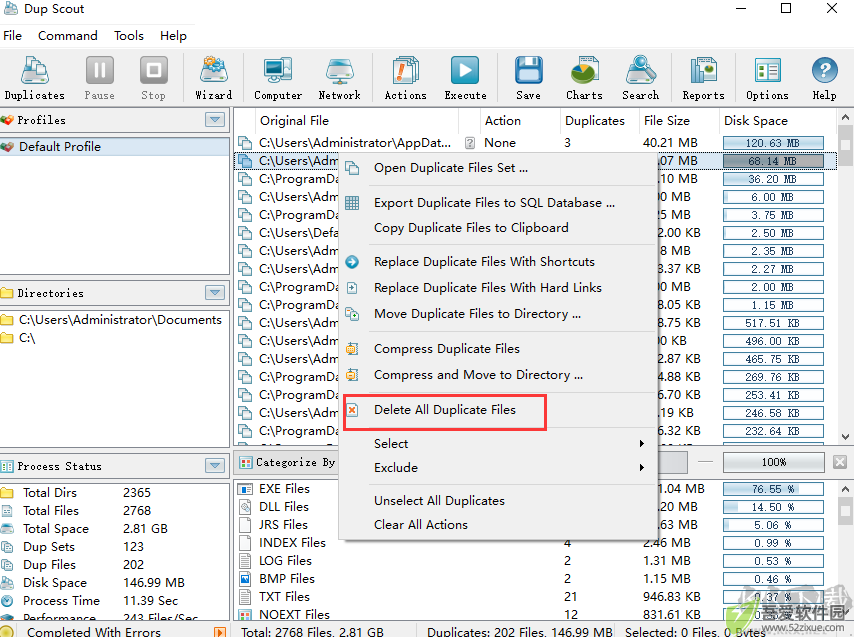Screen dimensions: 854x637
Task: Open the Reports toolbar icon
Action: pyautogui.click(x=703, y=78)
